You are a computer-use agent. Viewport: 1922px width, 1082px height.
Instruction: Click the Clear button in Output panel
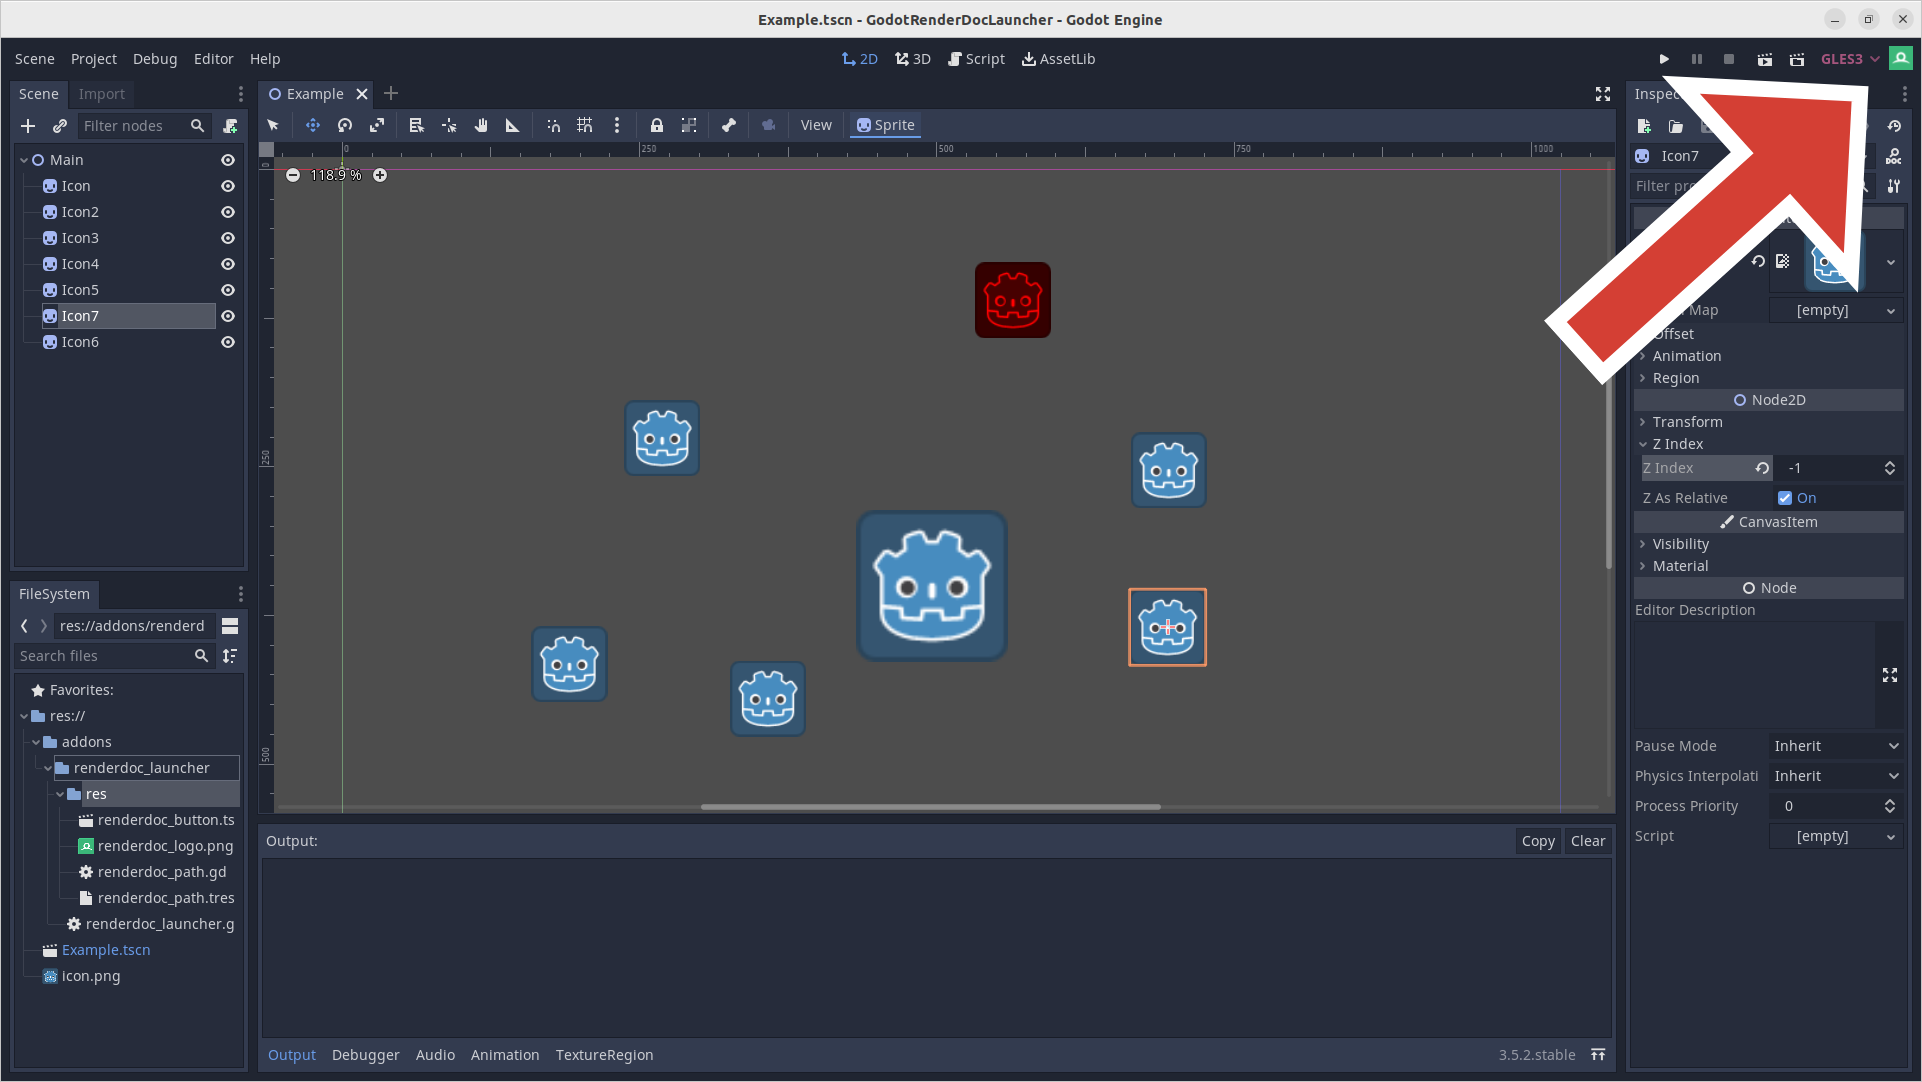coord(1589,841)
